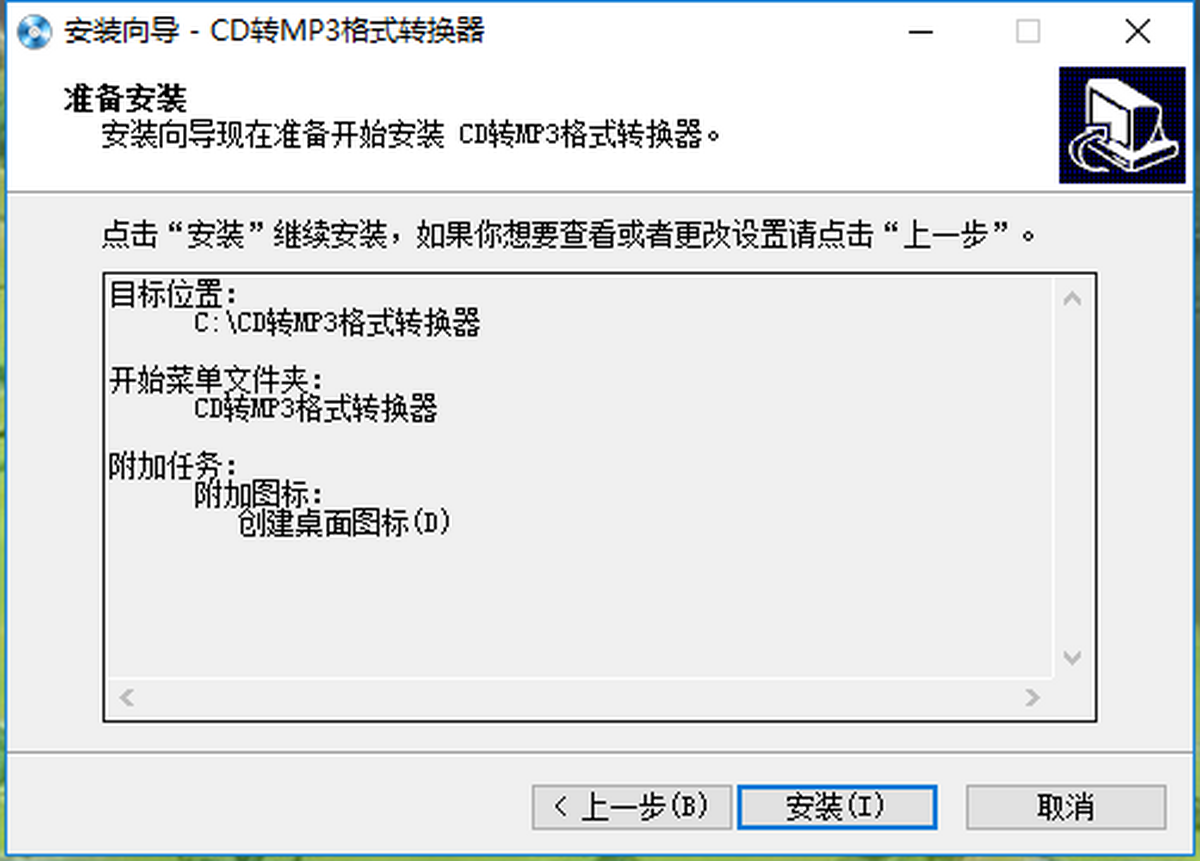Click the CD disc icon in title bar

[35, 31]
